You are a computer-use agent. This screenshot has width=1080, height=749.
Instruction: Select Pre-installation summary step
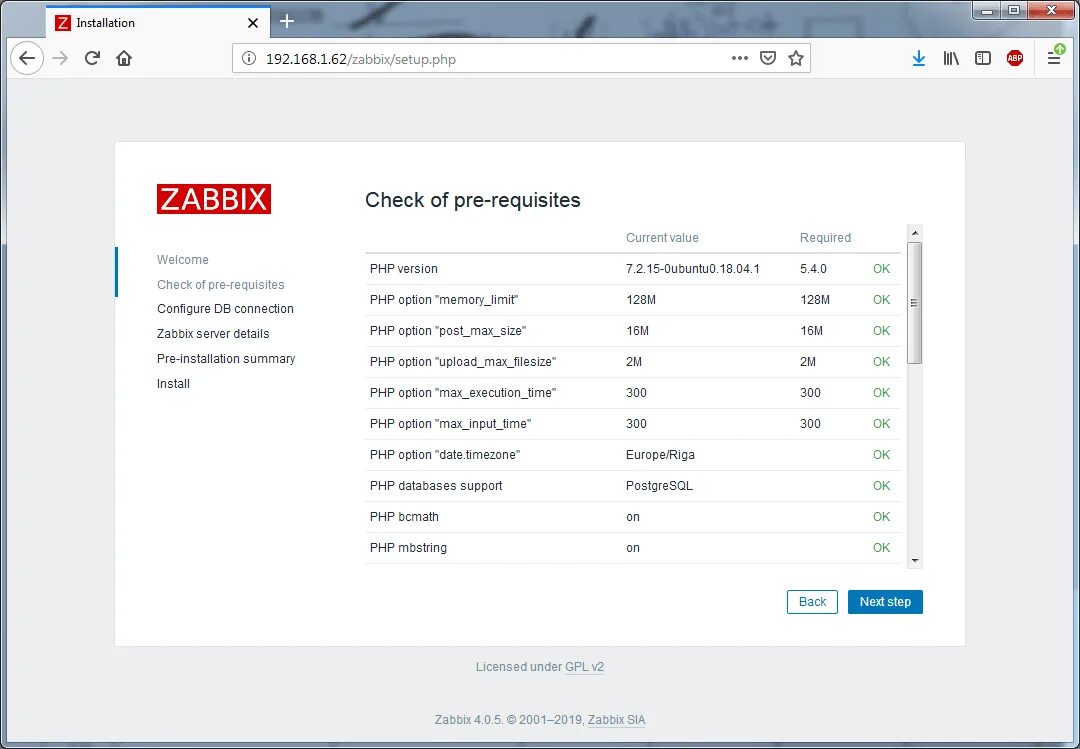coord(226,358)
